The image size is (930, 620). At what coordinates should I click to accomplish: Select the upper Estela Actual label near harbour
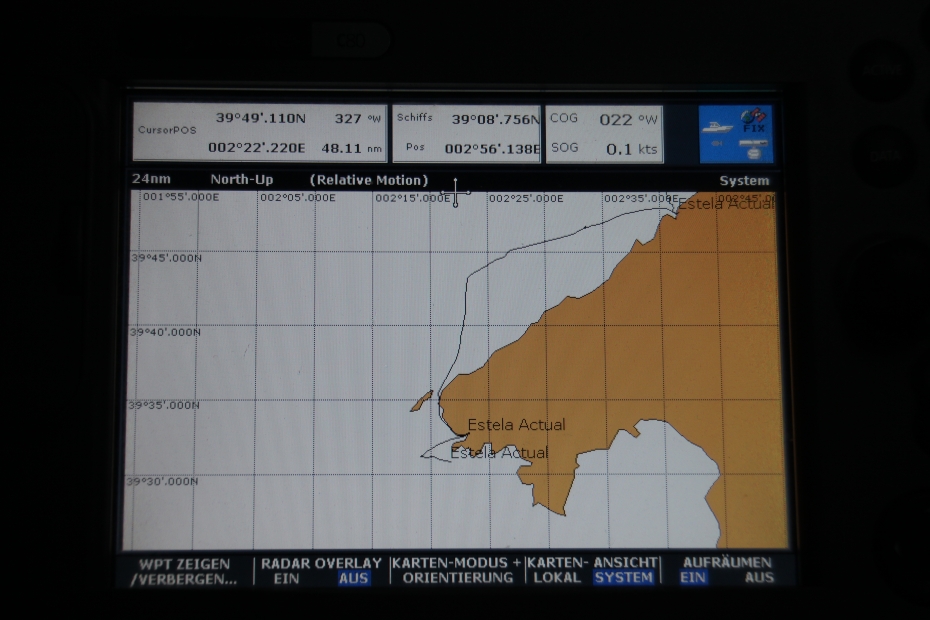(x=517, y=425)
